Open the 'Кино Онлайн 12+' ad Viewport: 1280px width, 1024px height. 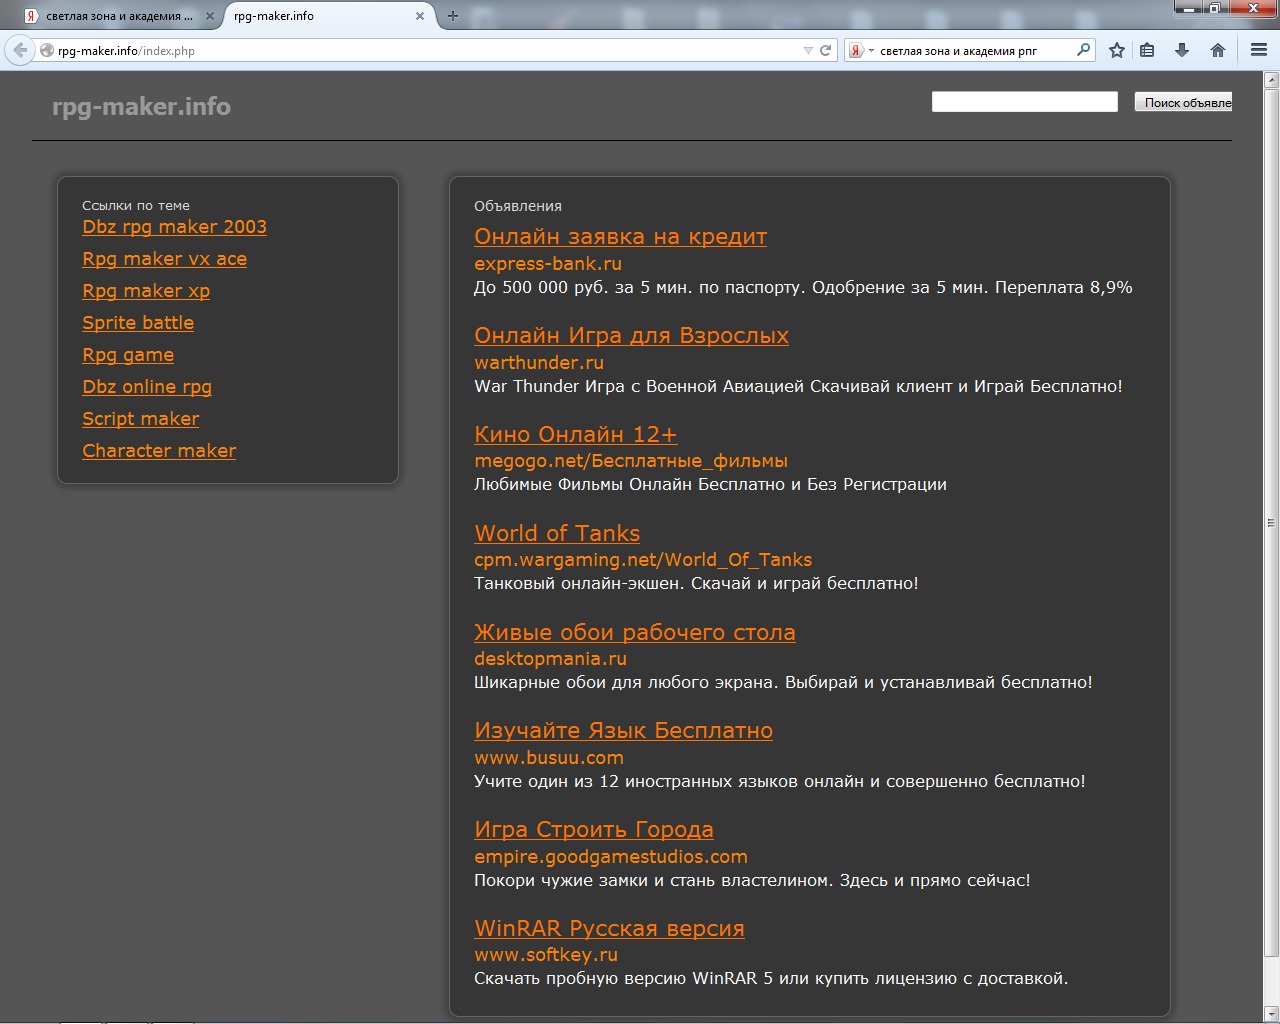[575, 435]
